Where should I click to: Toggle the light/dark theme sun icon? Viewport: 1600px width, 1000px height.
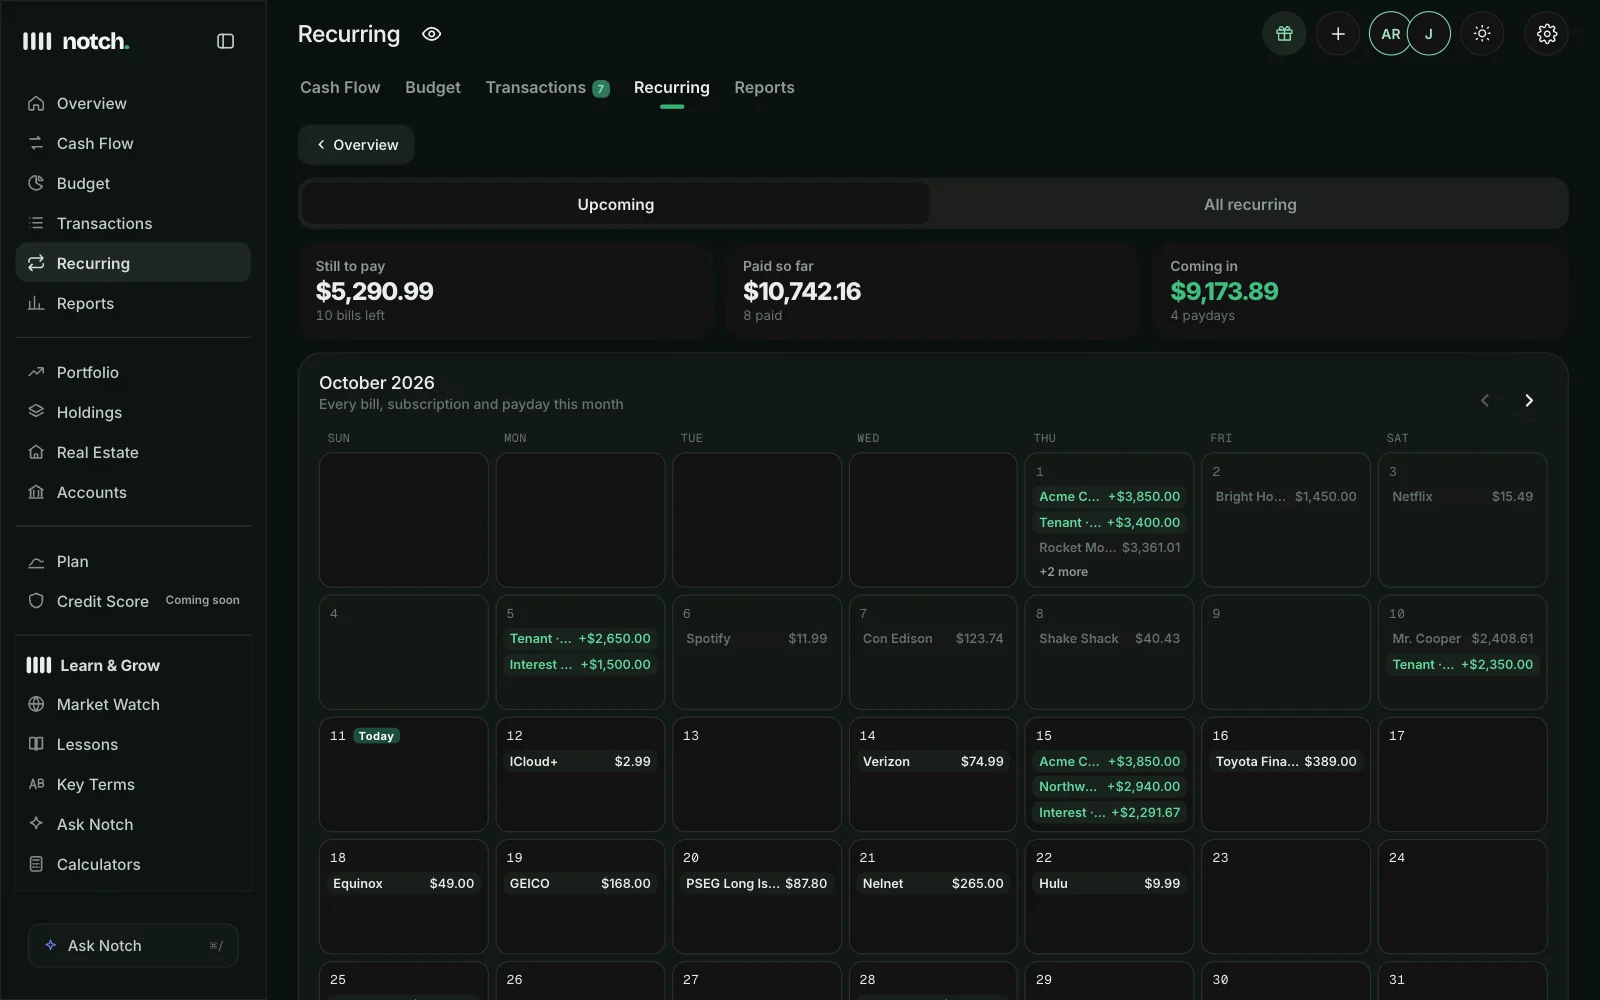pos(1482,34)
